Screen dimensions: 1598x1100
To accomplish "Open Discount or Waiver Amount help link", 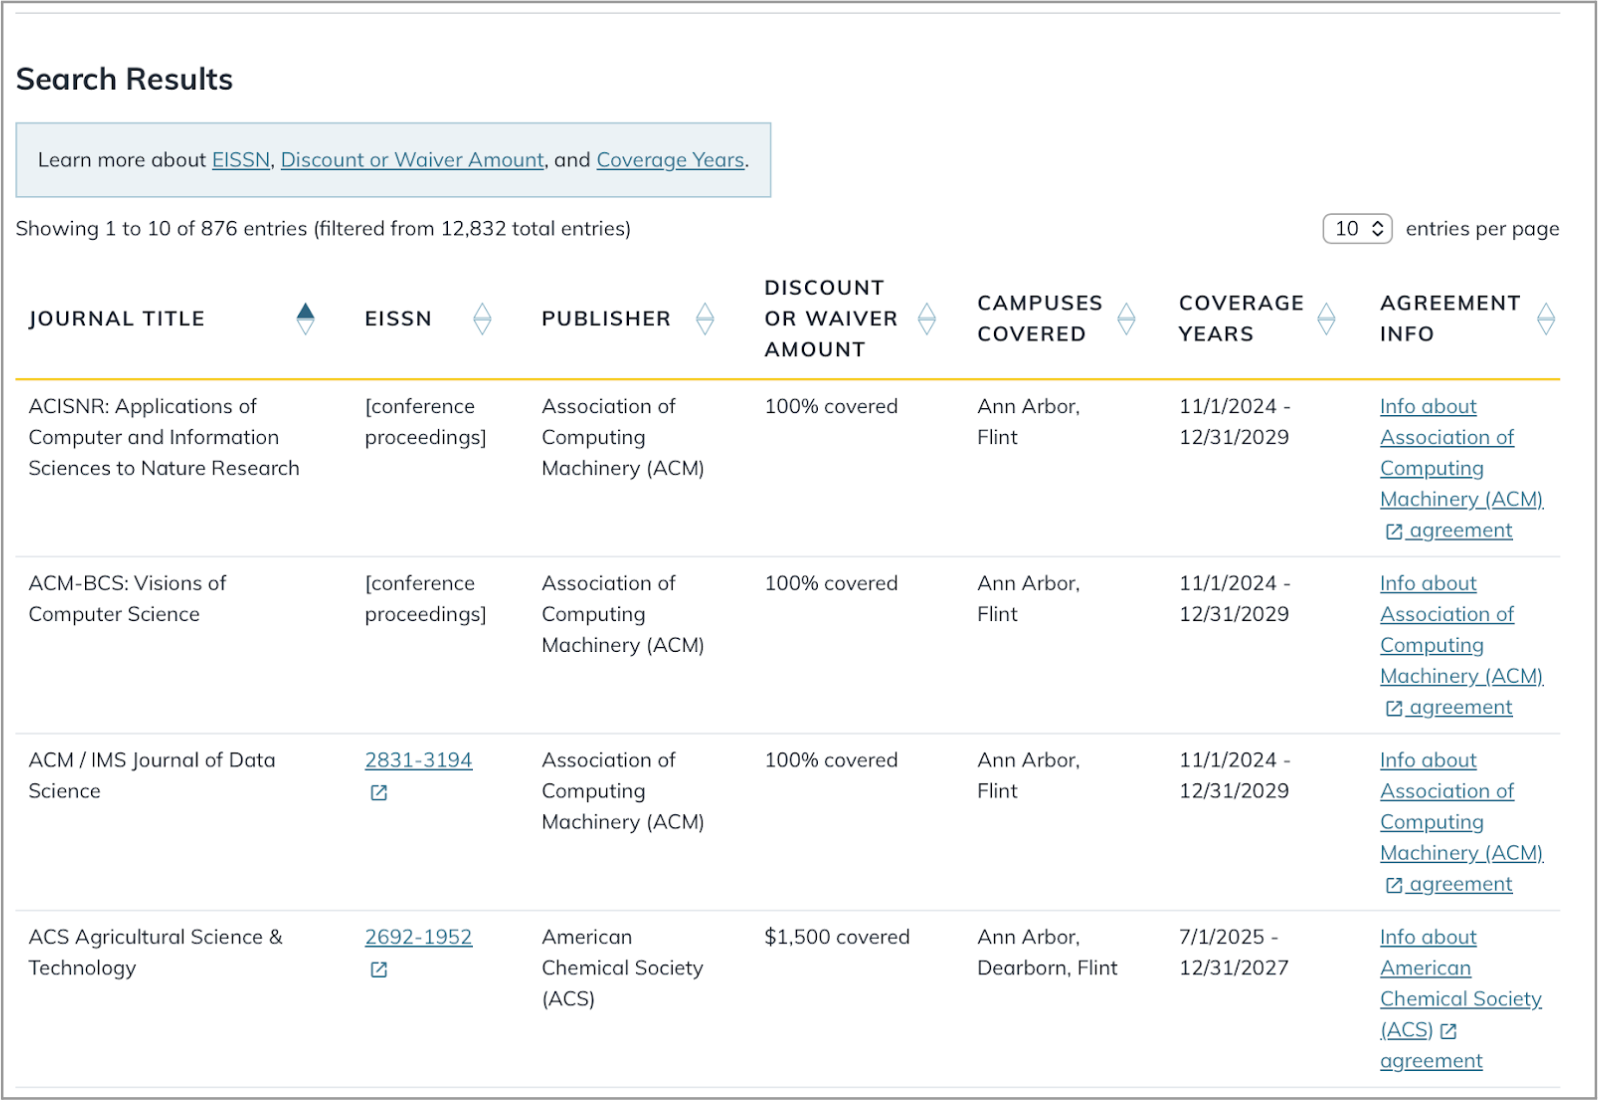I will tap(412, 160).
